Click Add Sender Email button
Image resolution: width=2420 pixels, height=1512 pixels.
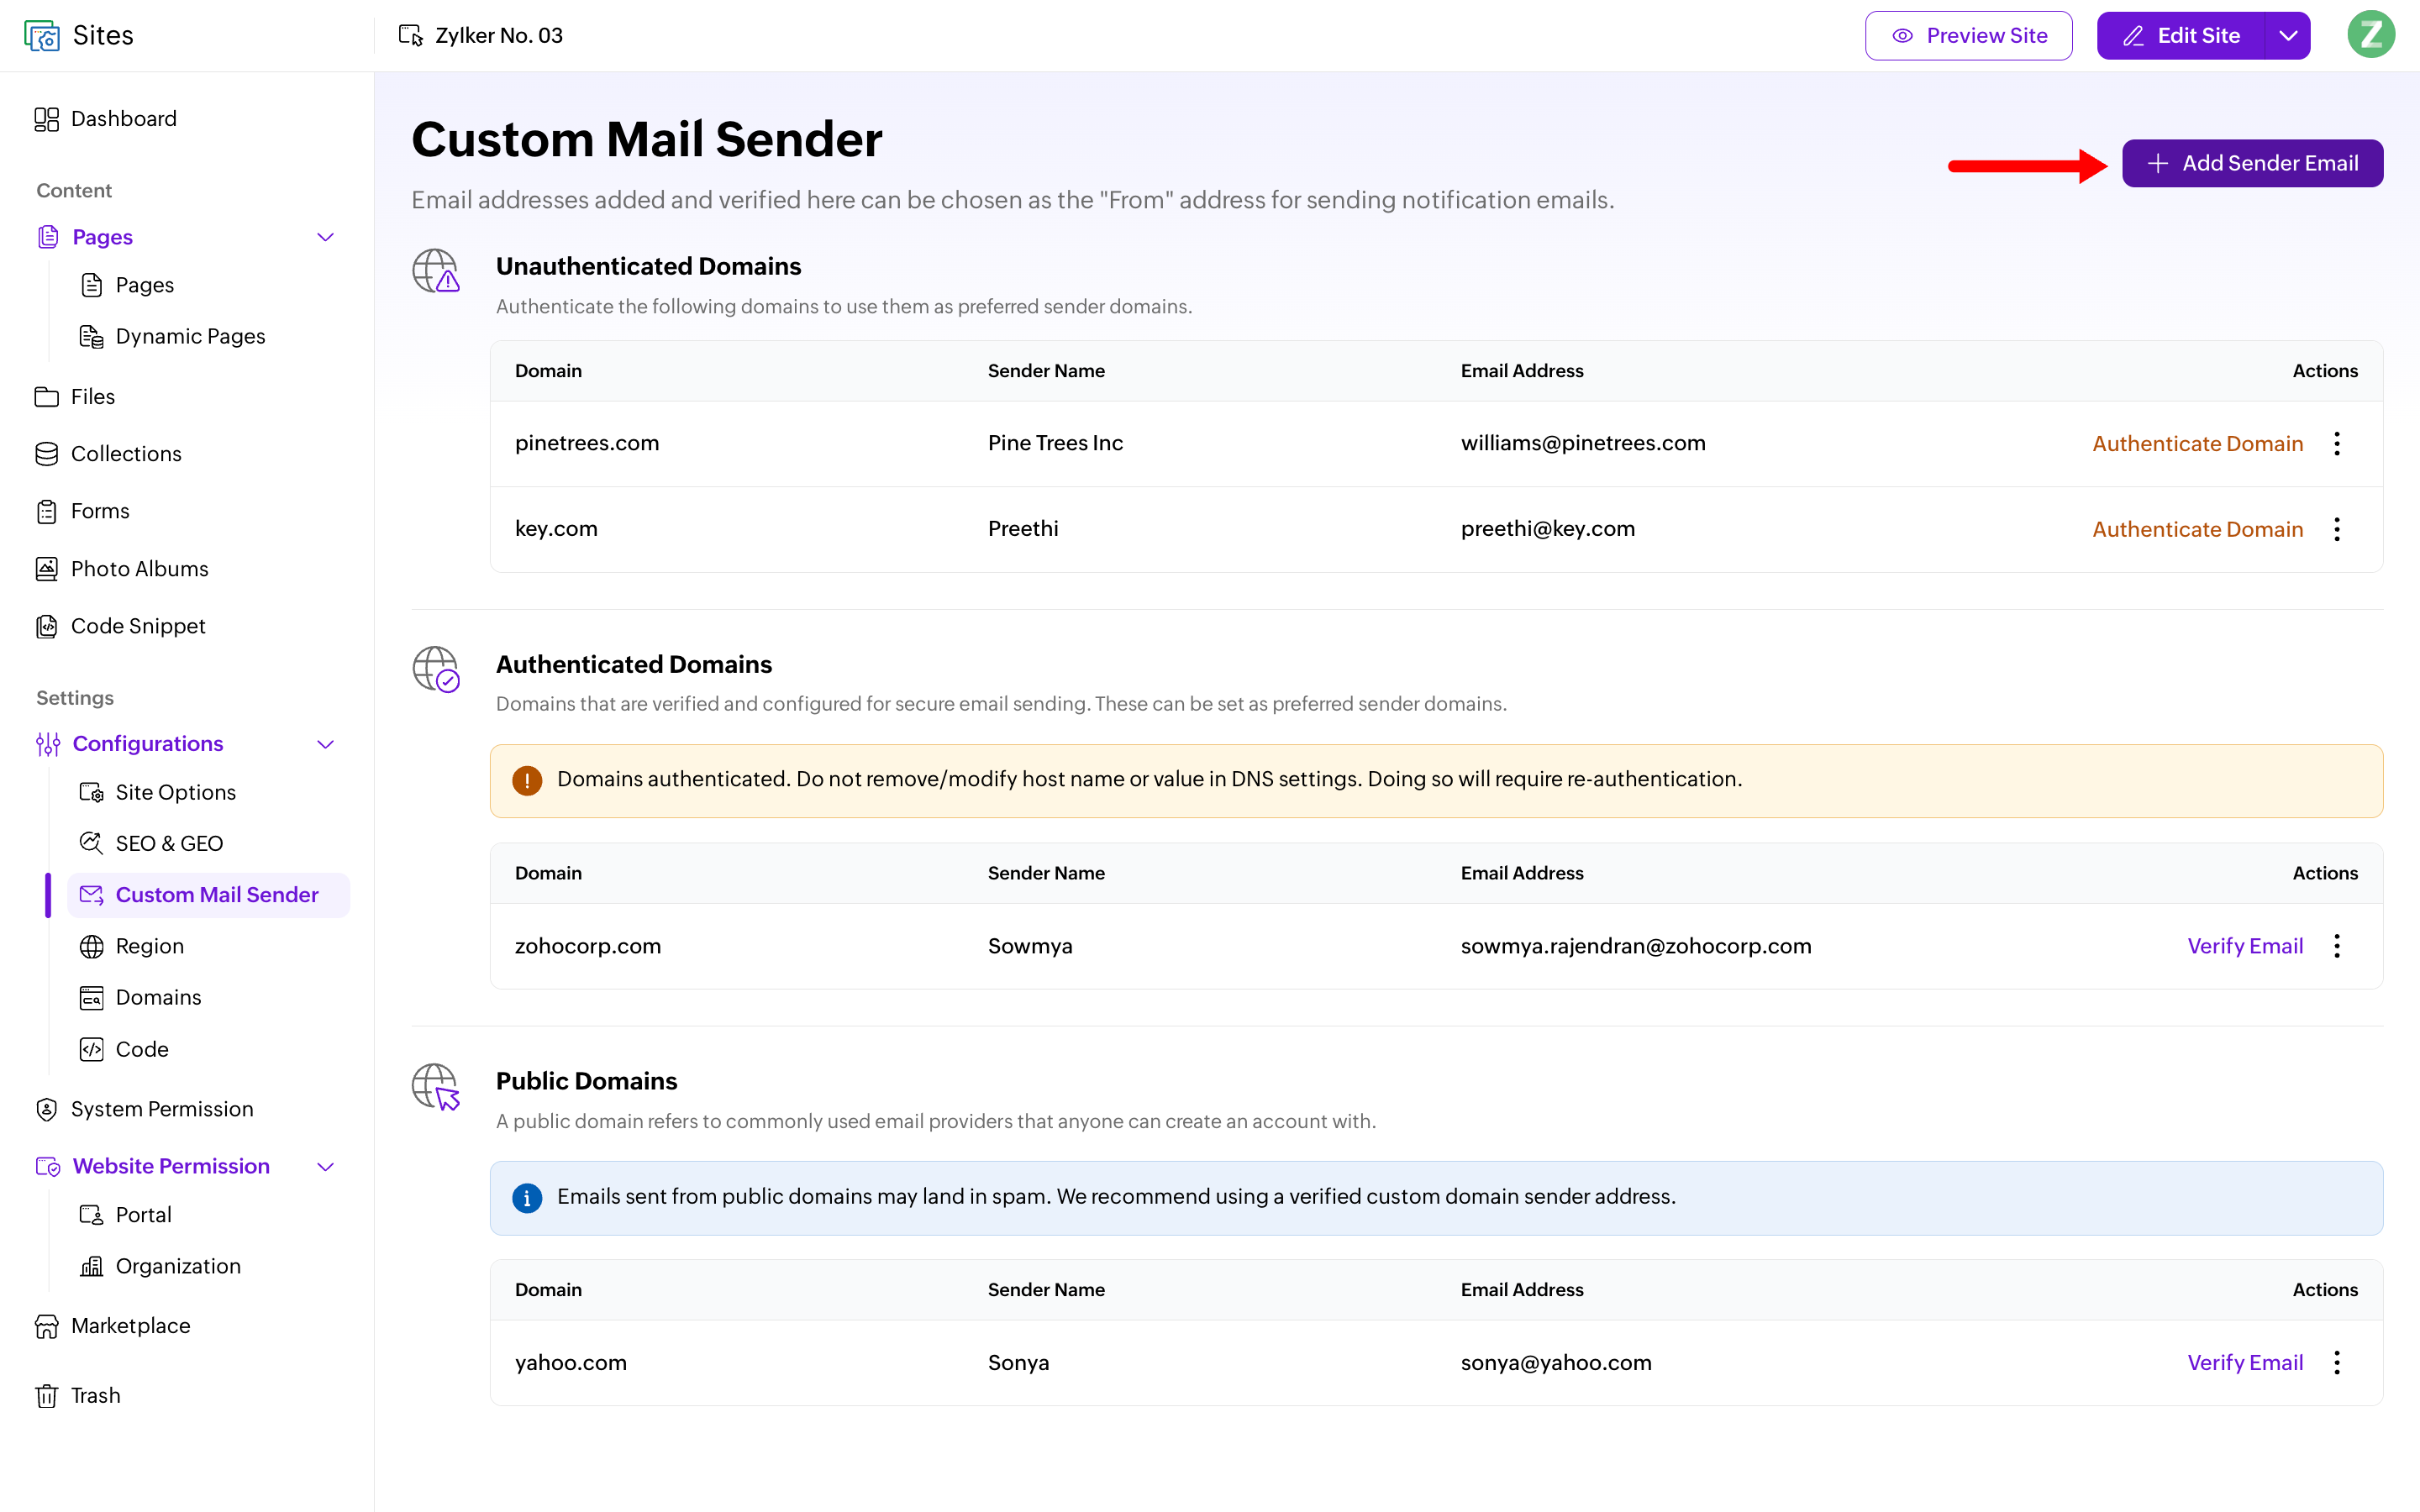[x=2252, y=163]
